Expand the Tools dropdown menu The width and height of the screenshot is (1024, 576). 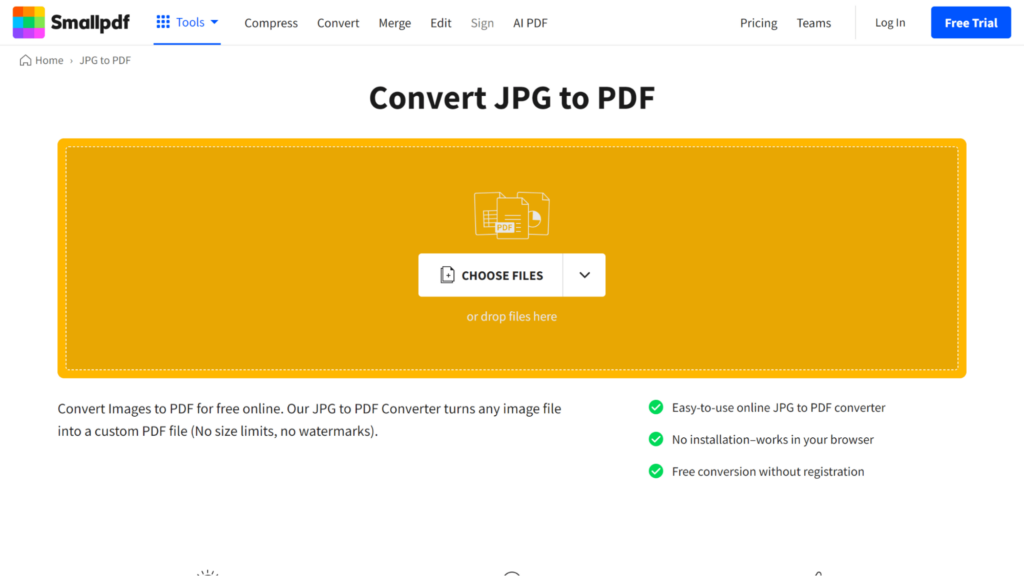tap(187, 22)
